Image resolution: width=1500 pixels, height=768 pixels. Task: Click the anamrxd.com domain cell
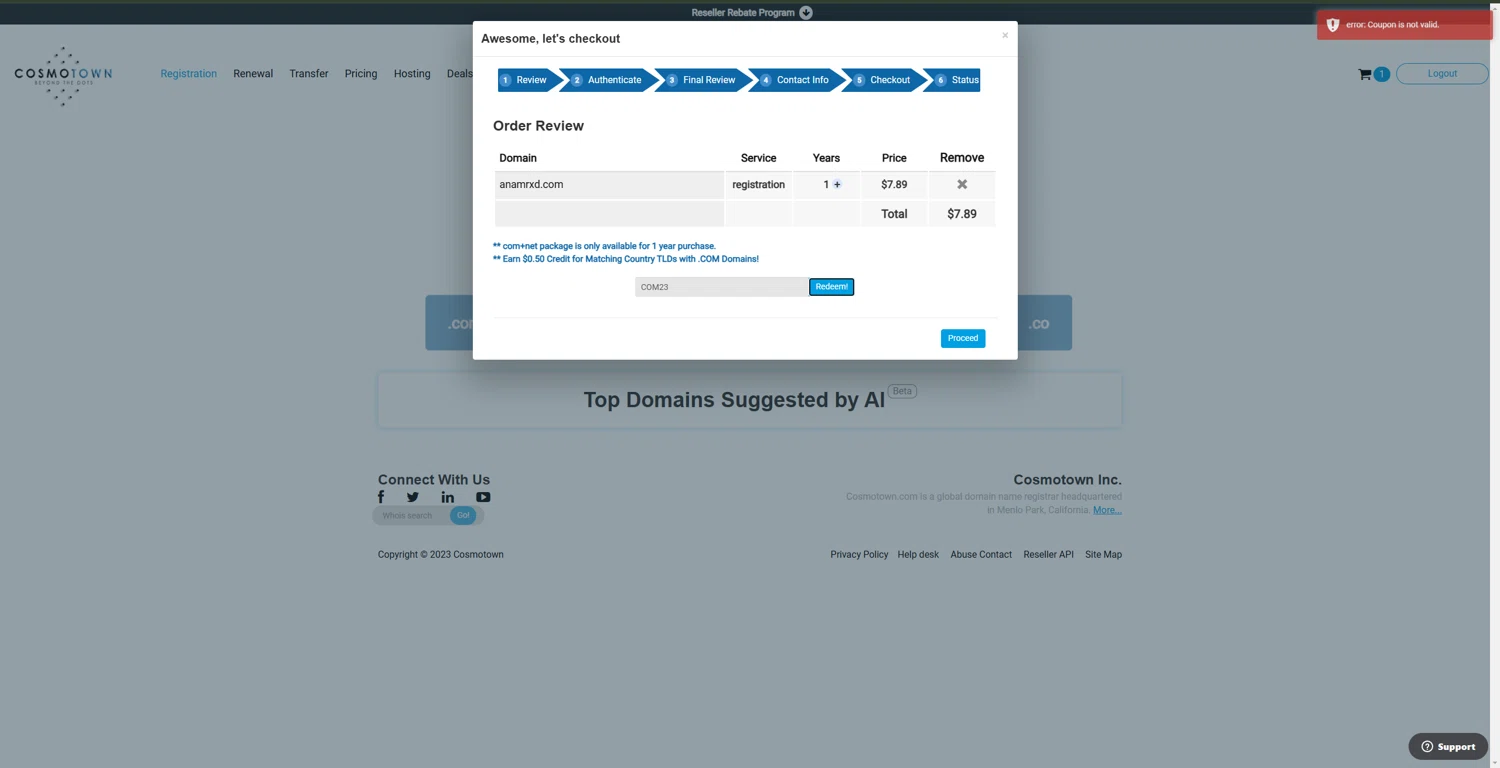pos(609,185)
